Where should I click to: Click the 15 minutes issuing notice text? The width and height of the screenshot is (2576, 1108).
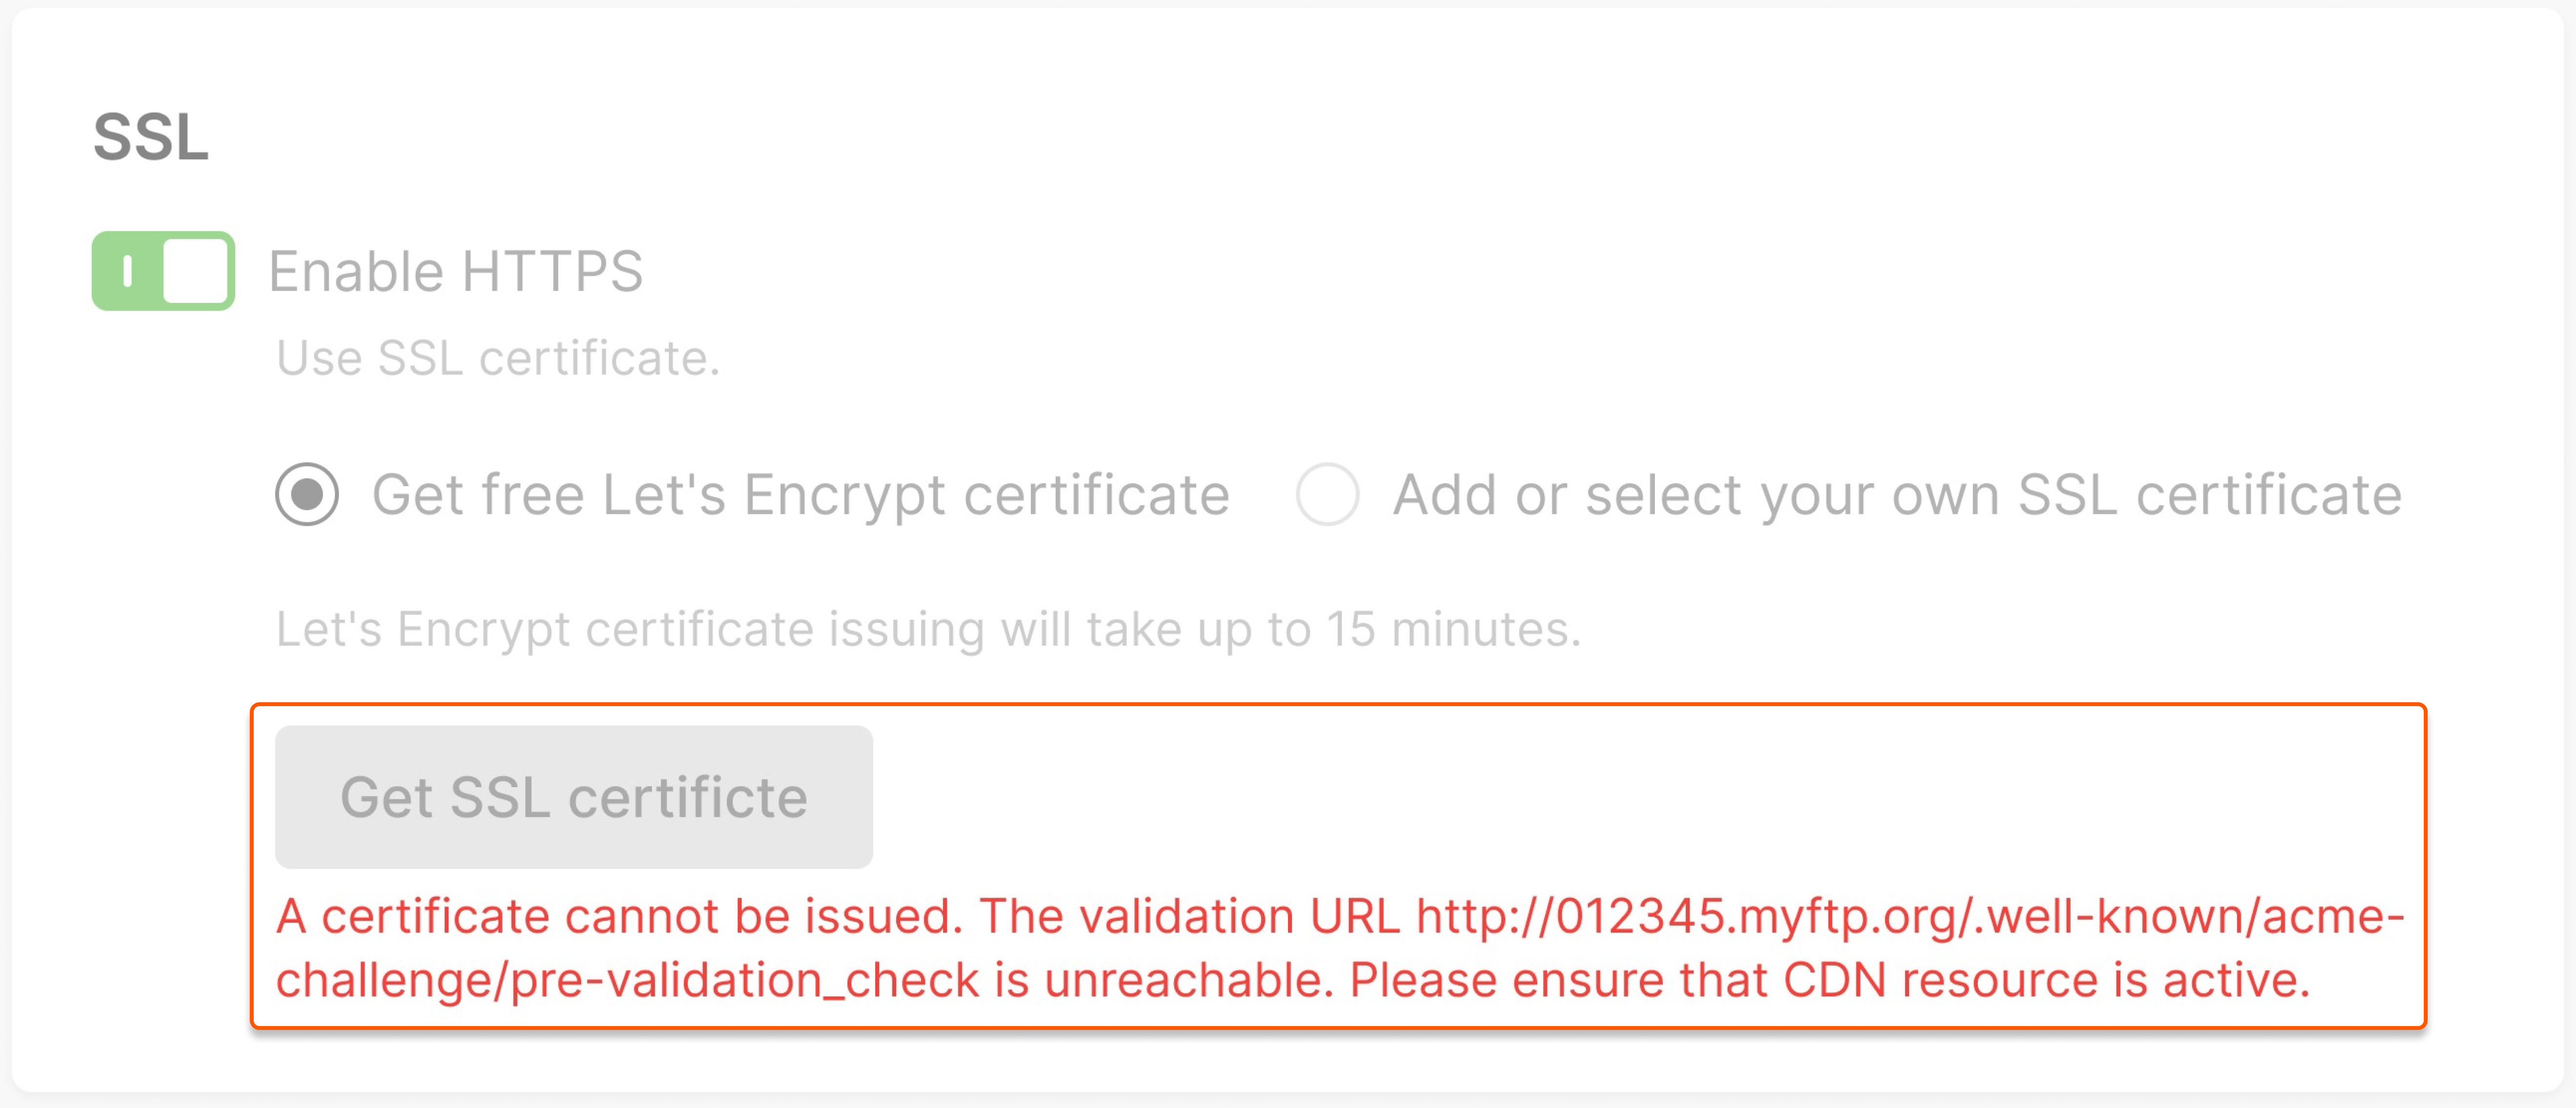(927, 630)
